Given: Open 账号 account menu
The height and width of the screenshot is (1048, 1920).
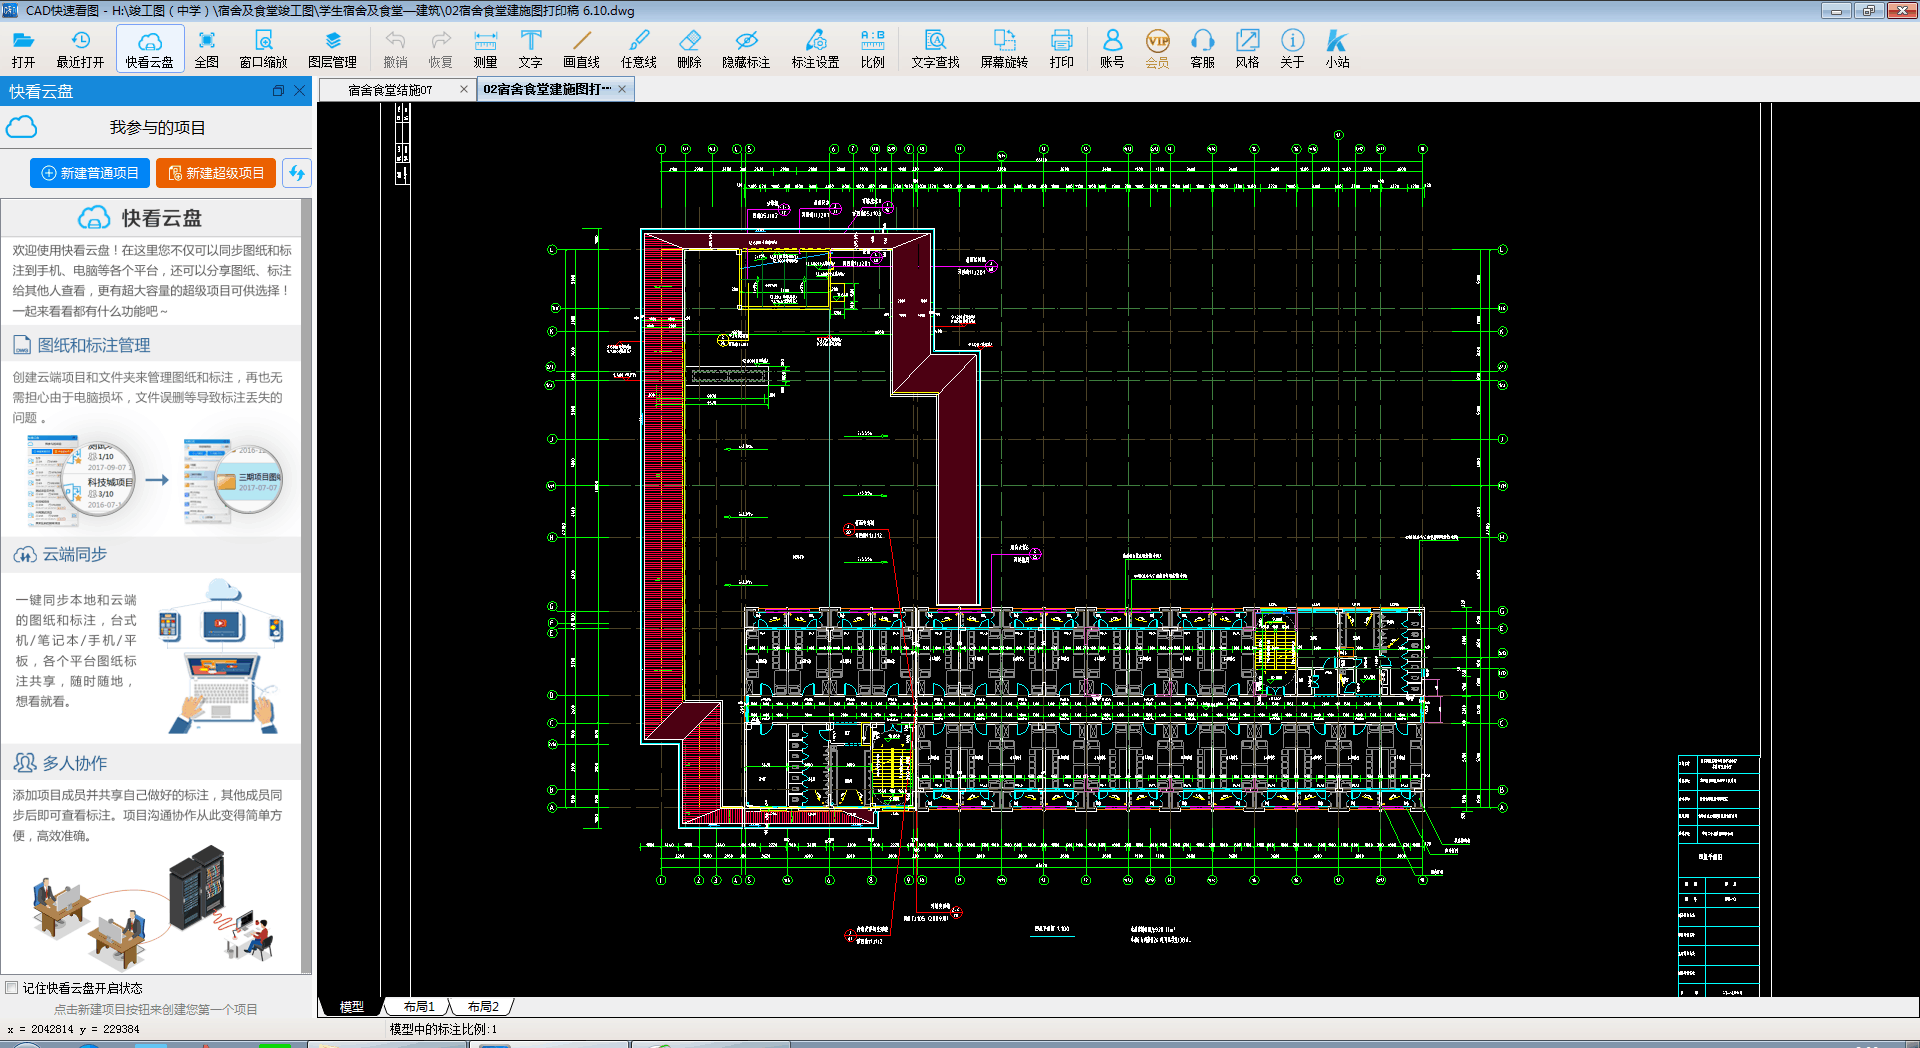Looking at the screenshot, I should coord(1112,49).
